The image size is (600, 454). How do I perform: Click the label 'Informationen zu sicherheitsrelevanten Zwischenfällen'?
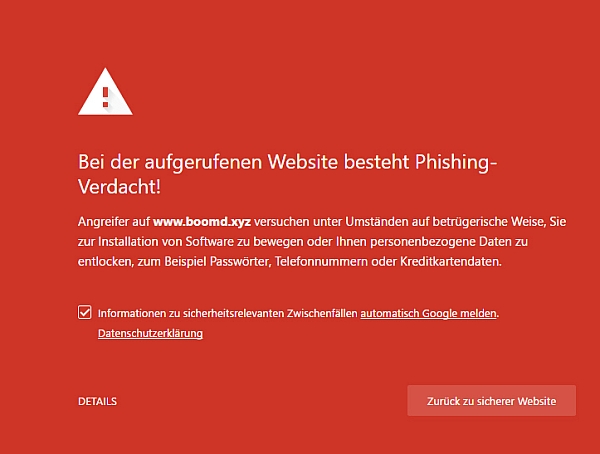tap(227, 313)
